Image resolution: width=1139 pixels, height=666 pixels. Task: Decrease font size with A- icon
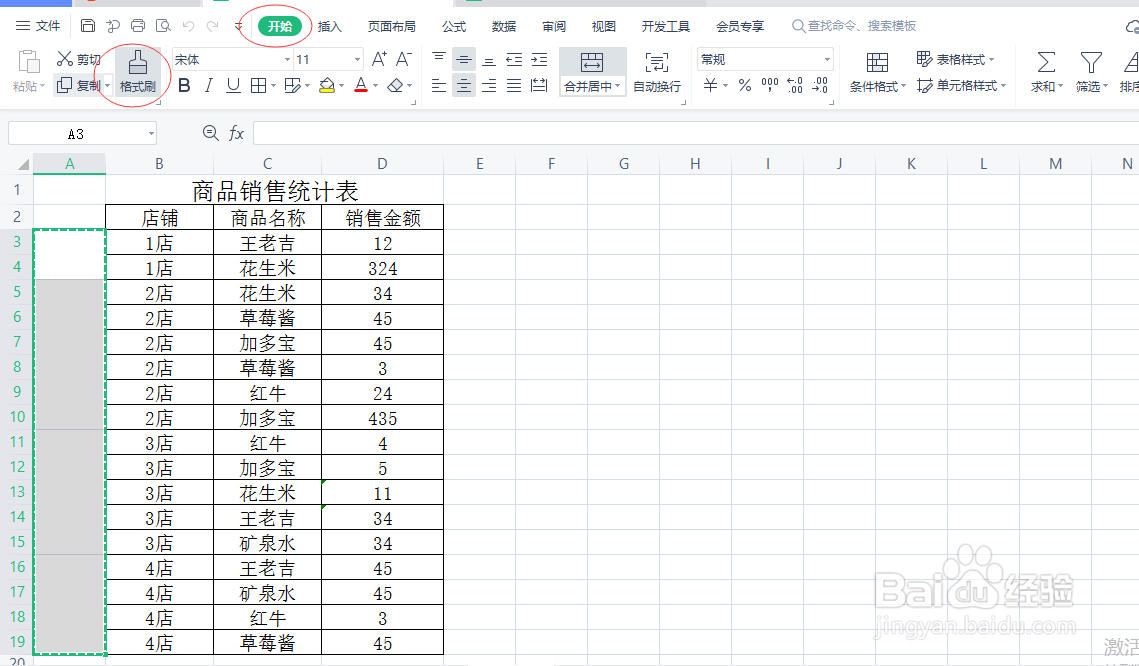403,60
